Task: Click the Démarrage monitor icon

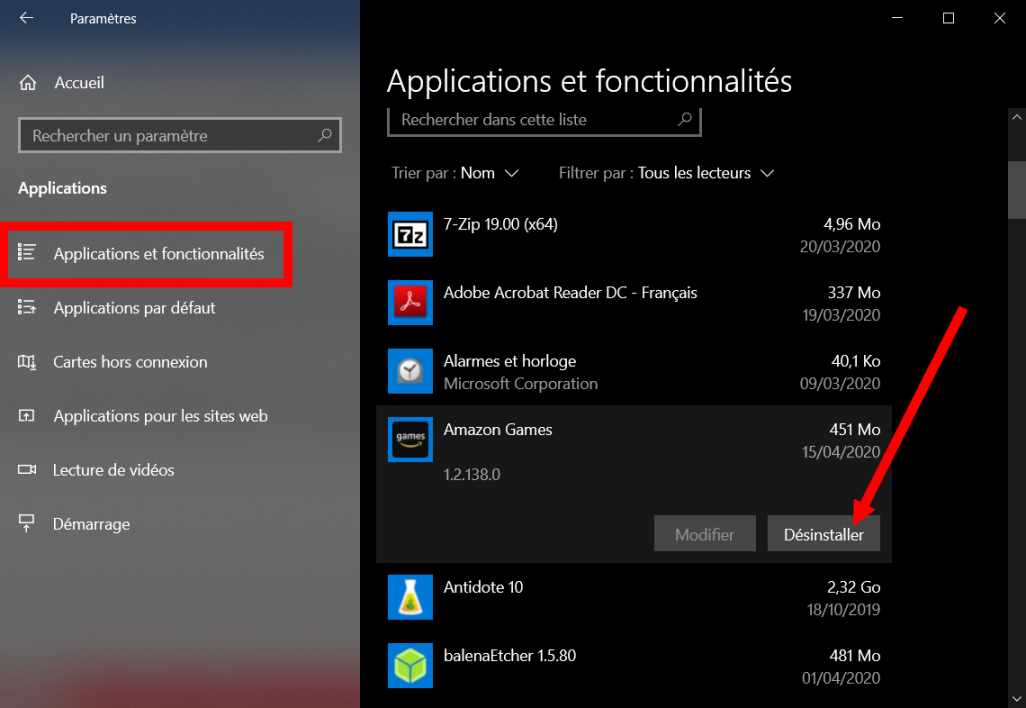Action: (x=27, y=523)
